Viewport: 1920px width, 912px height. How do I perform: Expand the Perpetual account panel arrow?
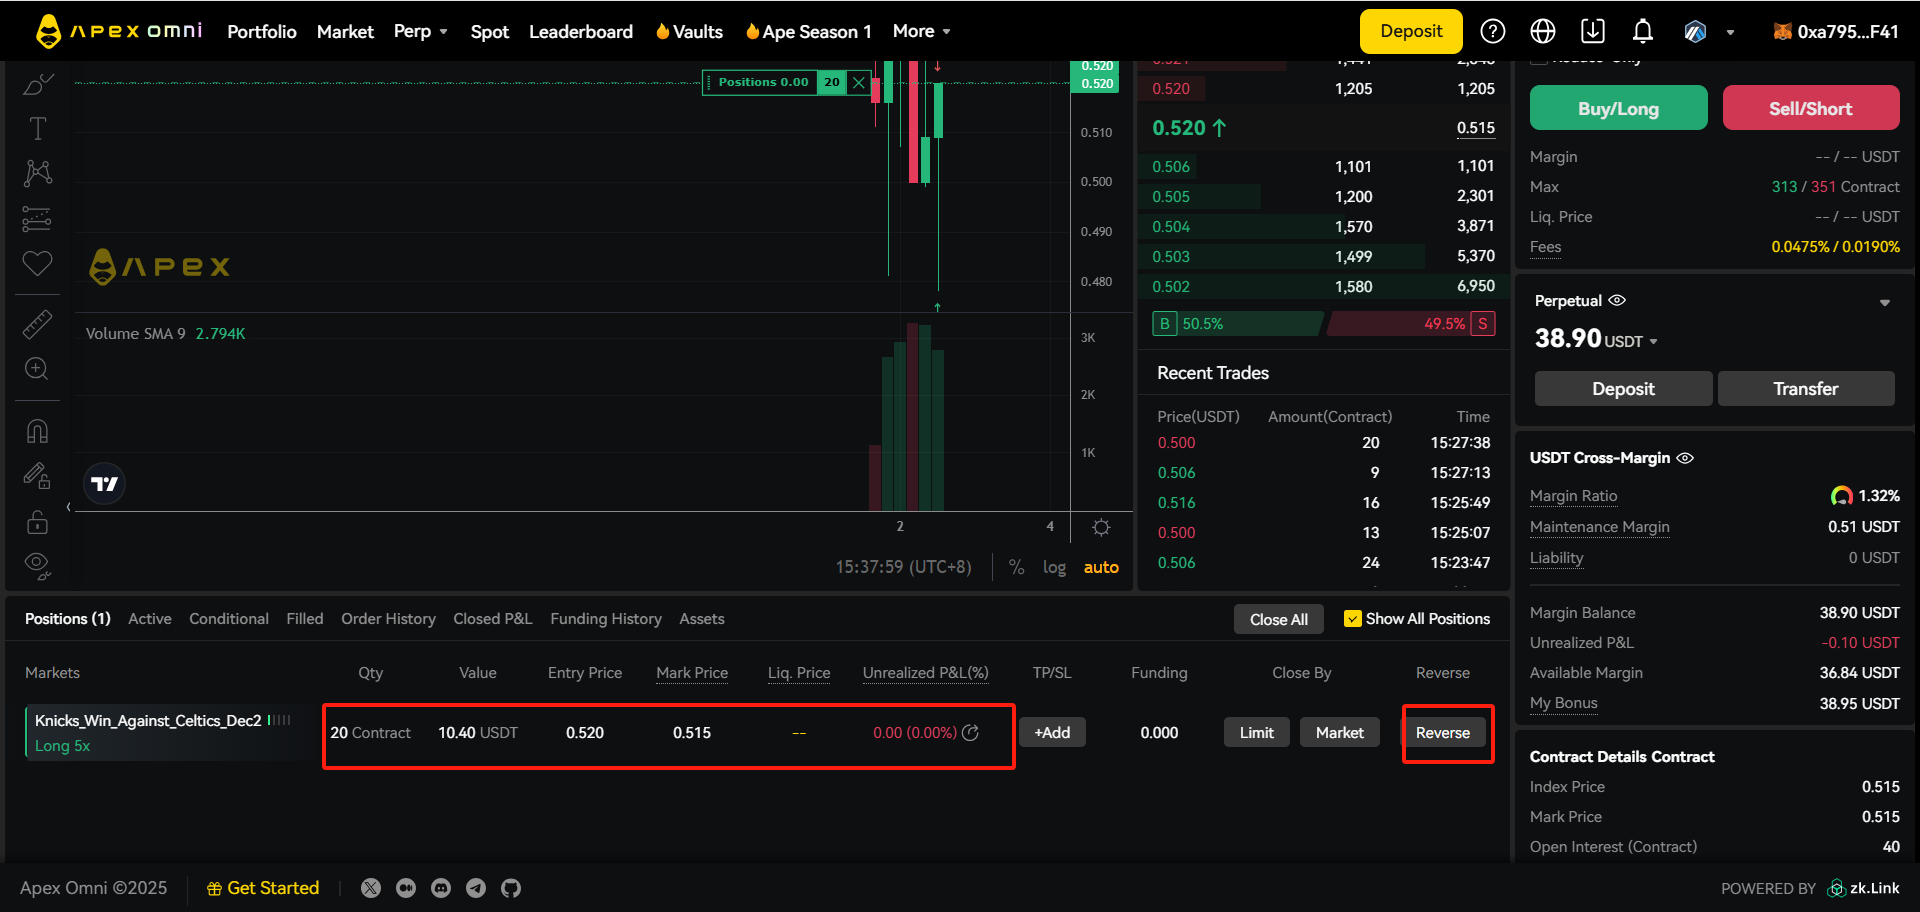(1884, 303)
